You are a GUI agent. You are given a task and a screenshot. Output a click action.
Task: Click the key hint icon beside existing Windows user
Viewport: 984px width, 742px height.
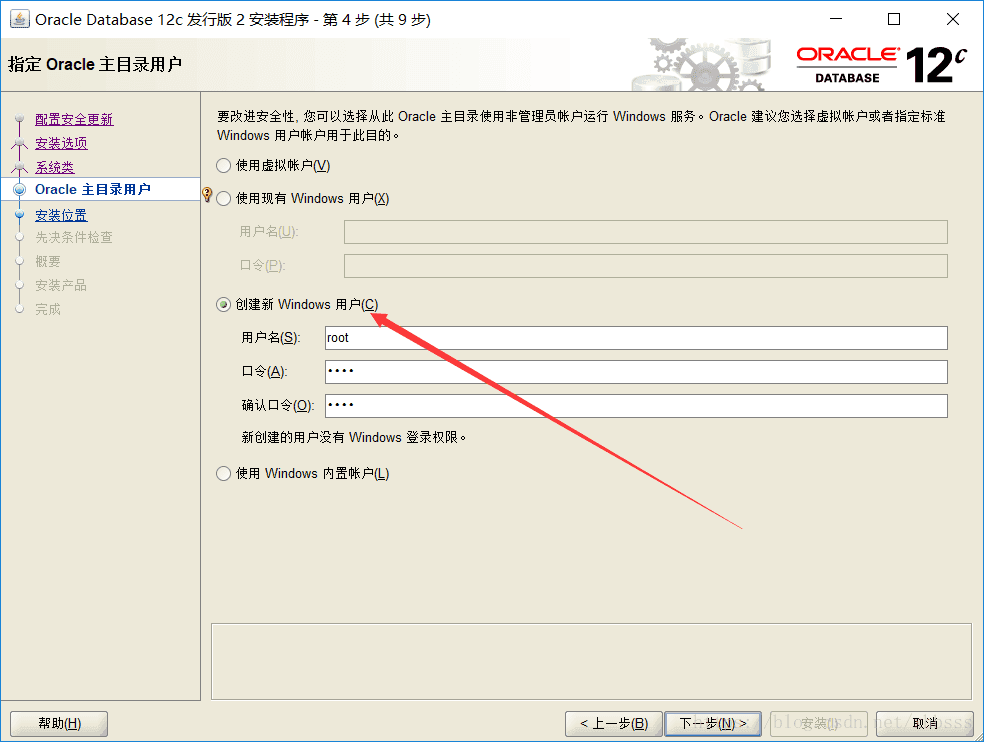208,195
